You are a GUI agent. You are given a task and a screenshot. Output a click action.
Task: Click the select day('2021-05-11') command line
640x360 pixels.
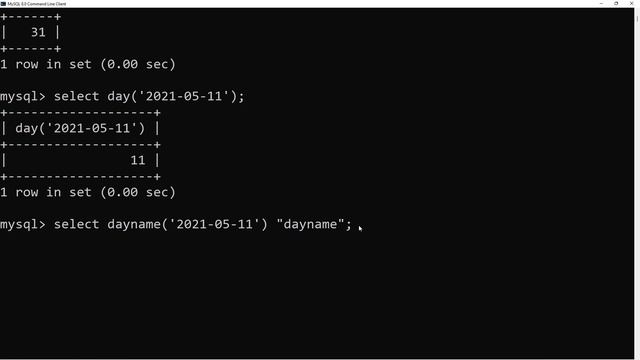(149, 96)
